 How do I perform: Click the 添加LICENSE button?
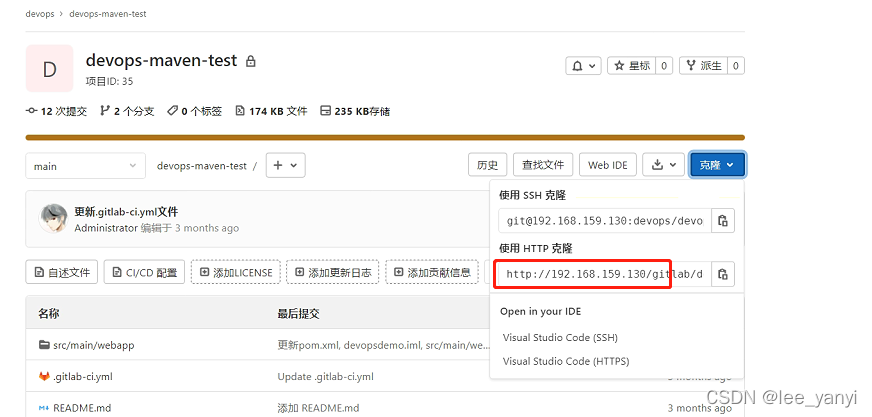236,272
